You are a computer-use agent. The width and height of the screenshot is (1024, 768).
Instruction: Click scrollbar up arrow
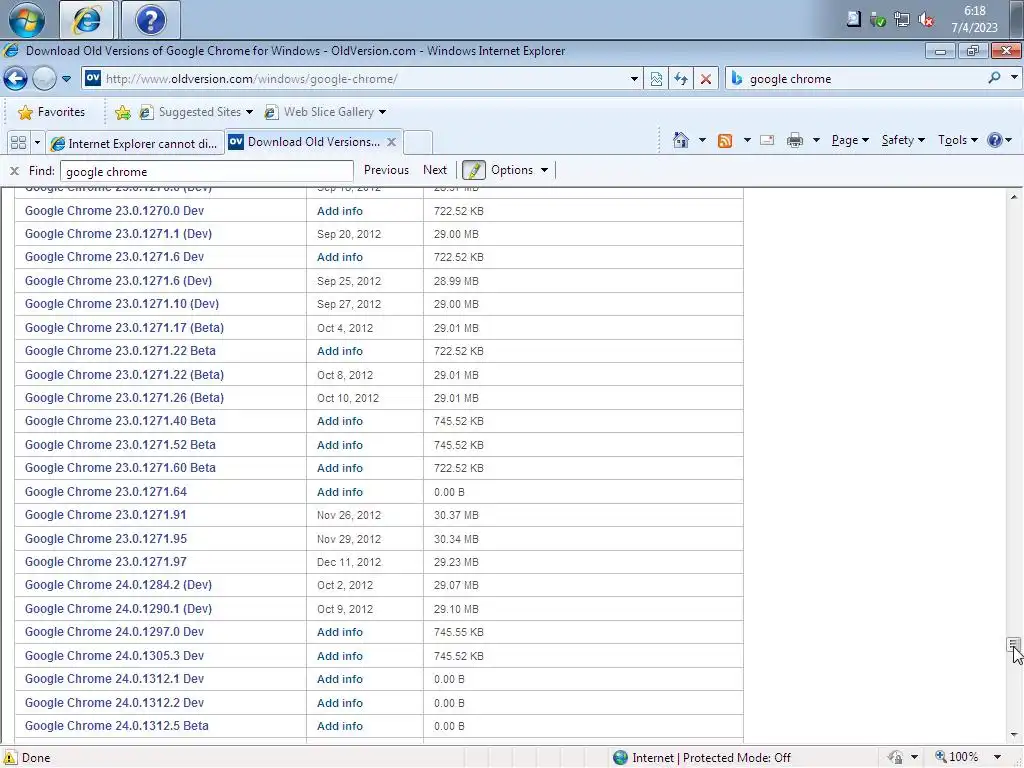point(1014,197)
